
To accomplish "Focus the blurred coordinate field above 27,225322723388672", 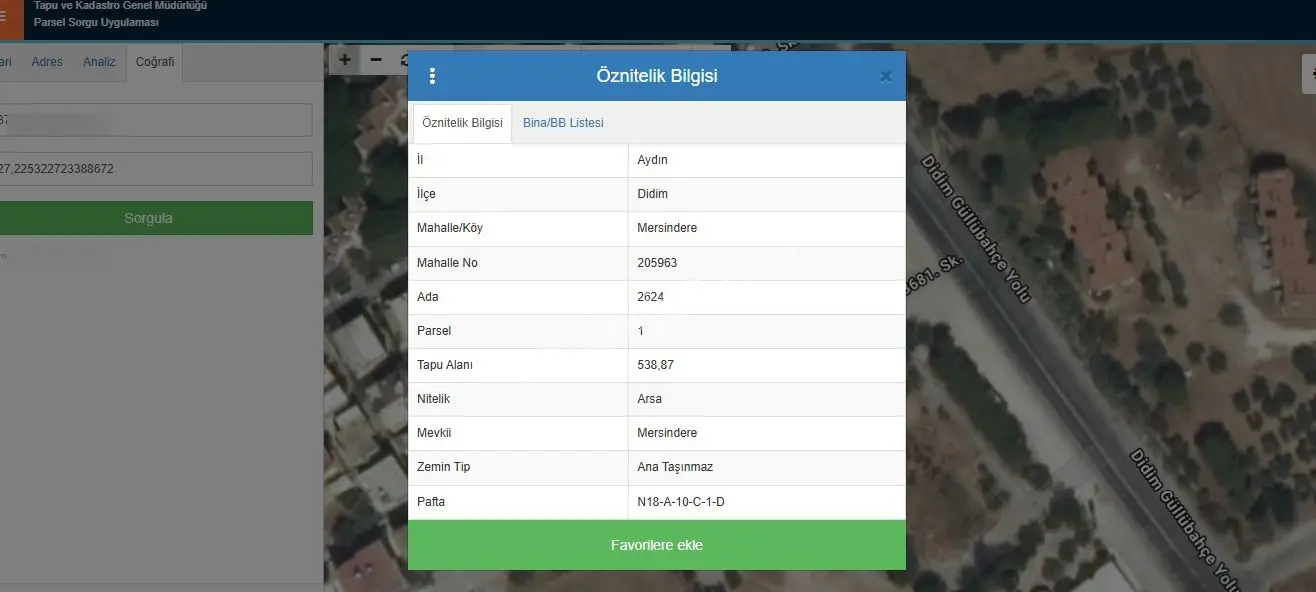I will tap(155, 120).
